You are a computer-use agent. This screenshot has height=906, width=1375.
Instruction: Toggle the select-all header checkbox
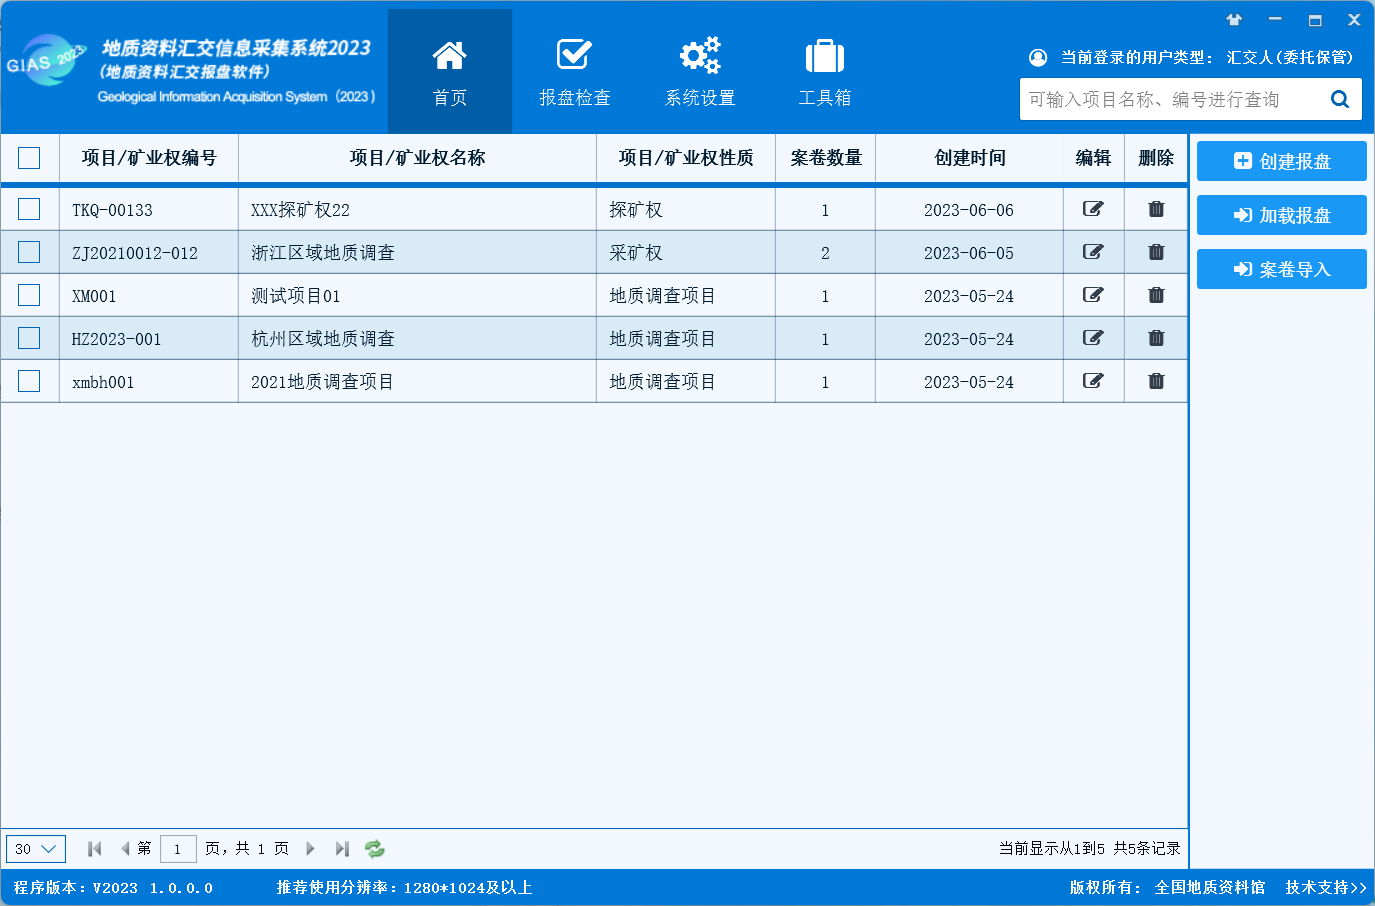(29, 158)
